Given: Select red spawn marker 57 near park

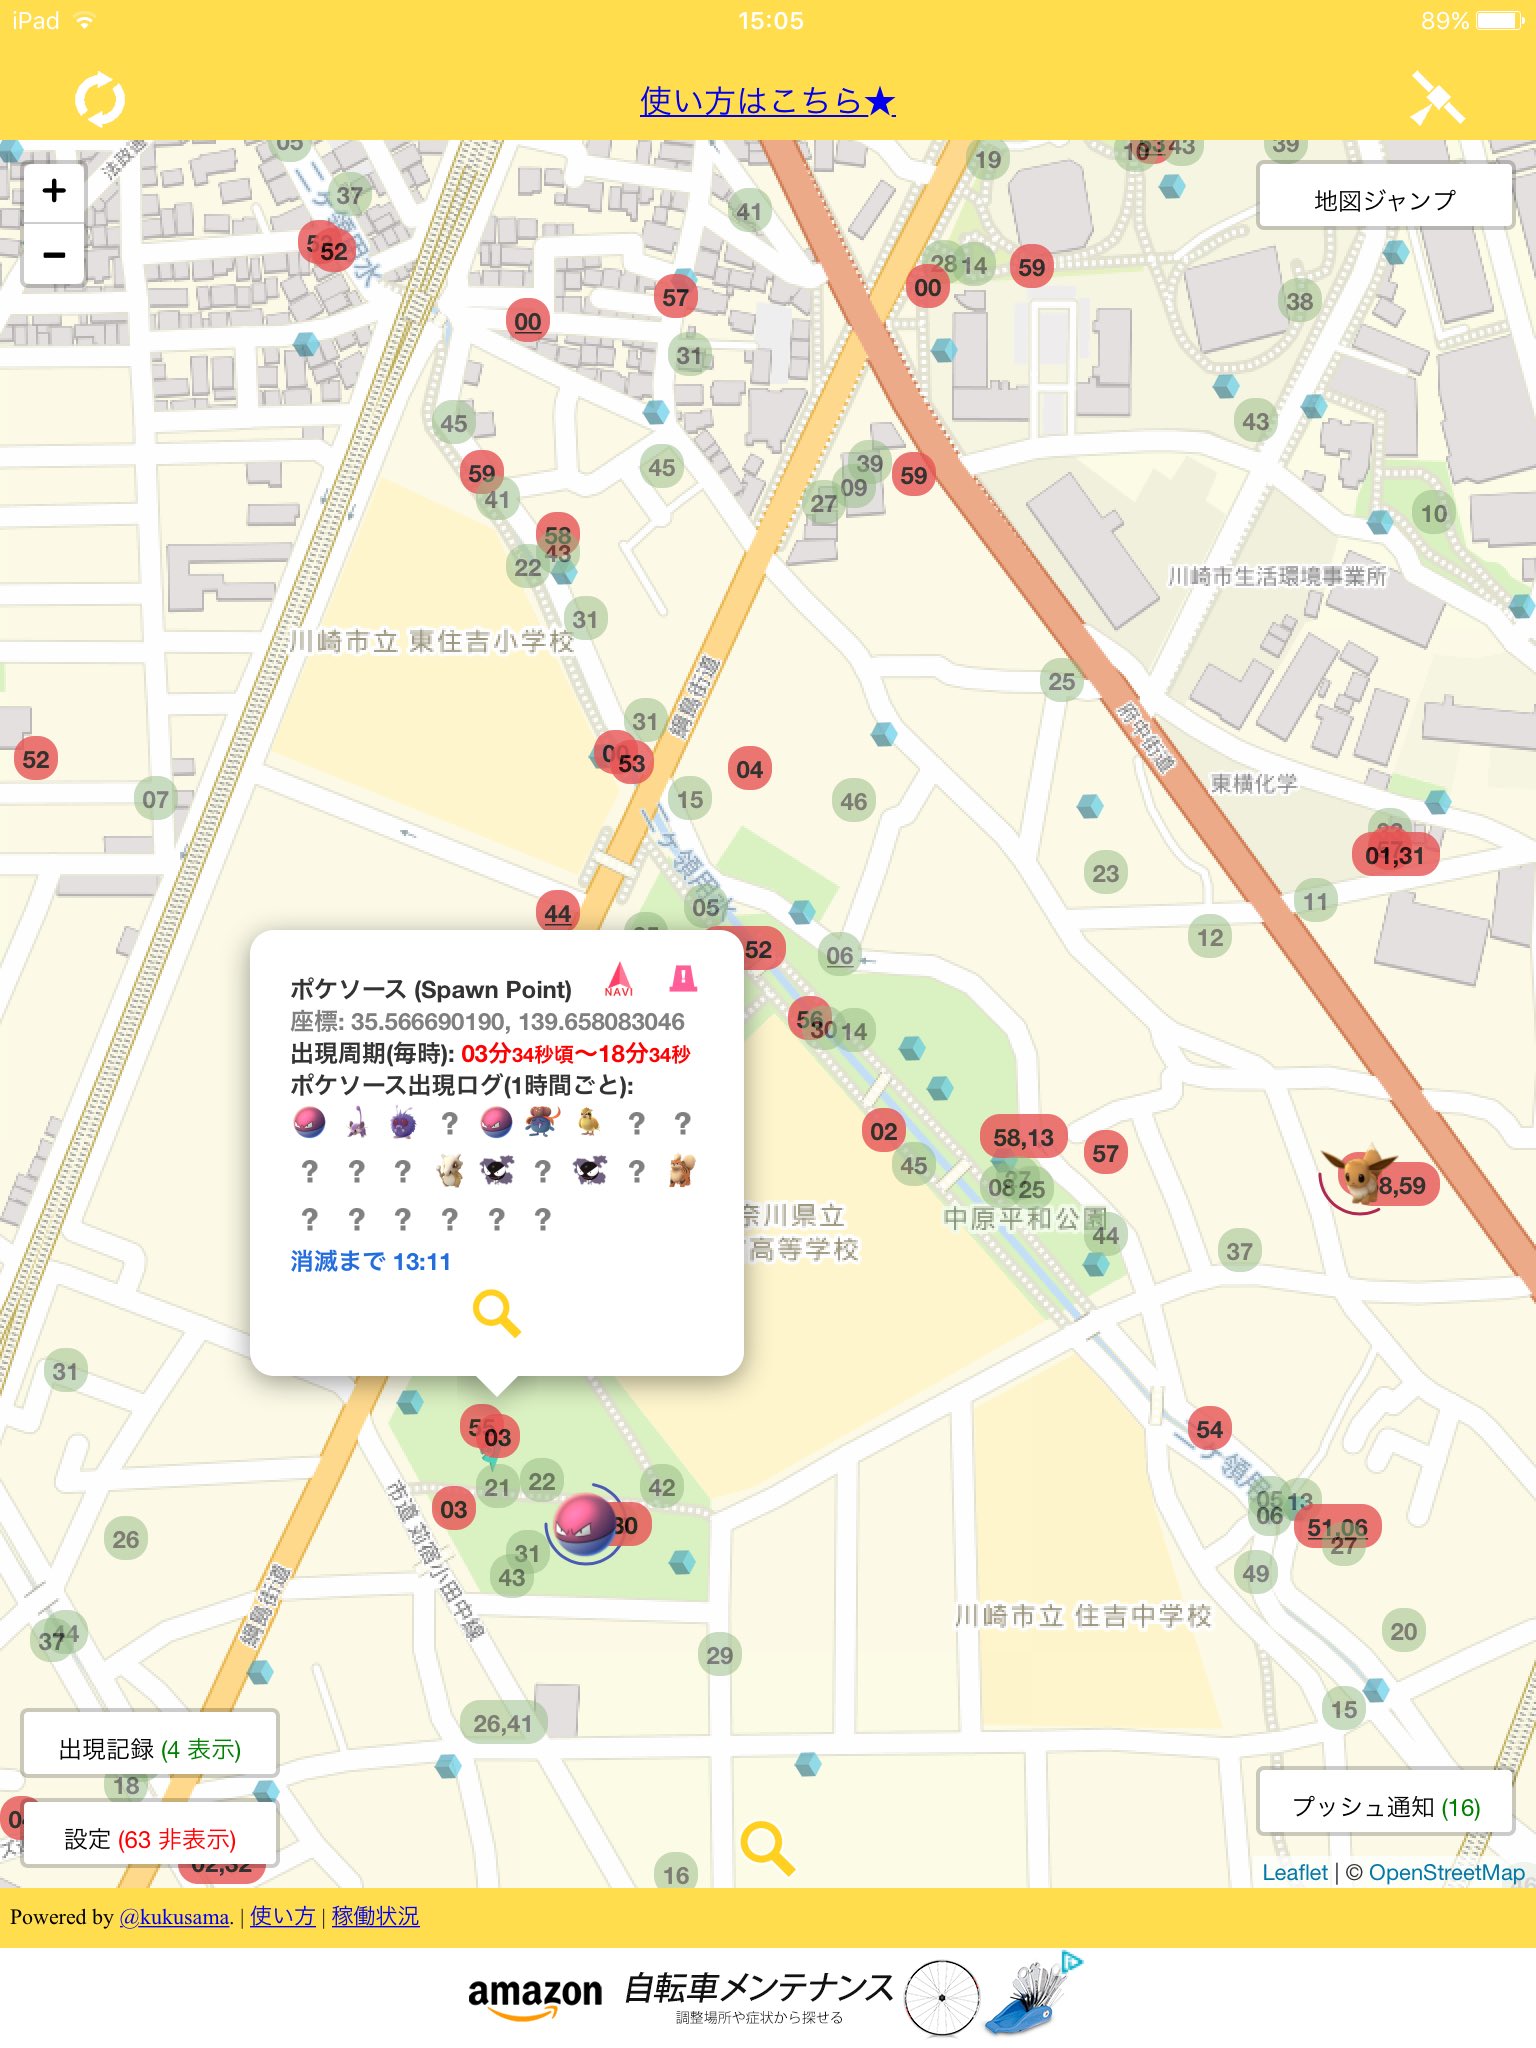Looking at the screenshot, I should click(1105, 1153).
